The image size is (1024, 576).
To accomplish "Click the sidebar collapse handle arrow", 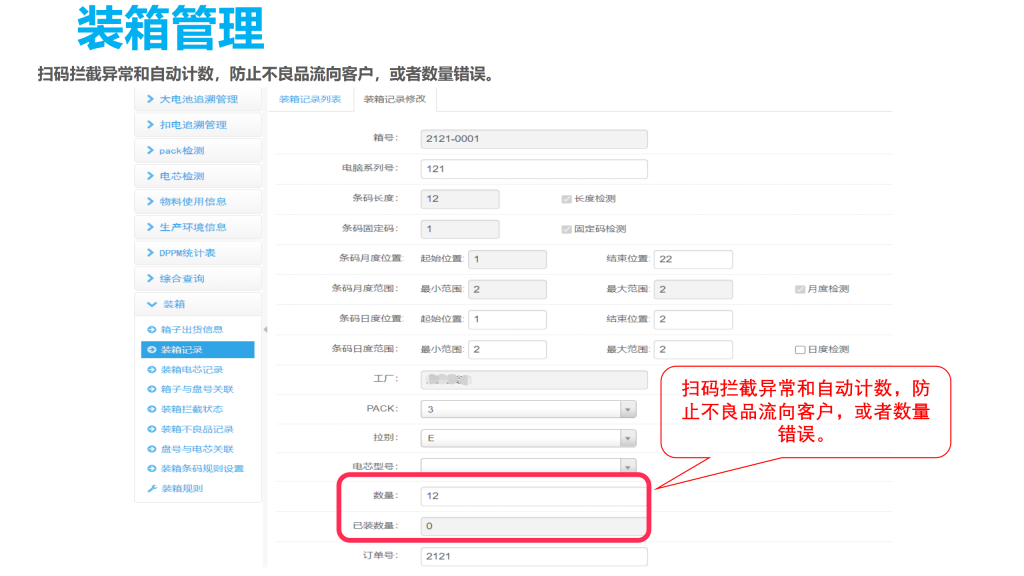I will (265, 329).
